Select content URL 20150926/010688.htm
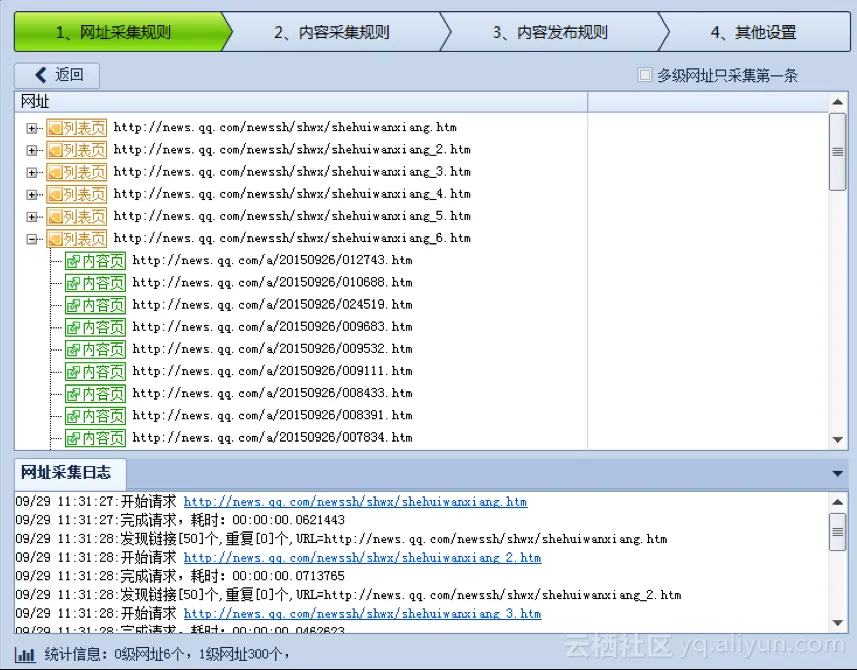Screen dimensions: 857x670 [x=272, y=282]
